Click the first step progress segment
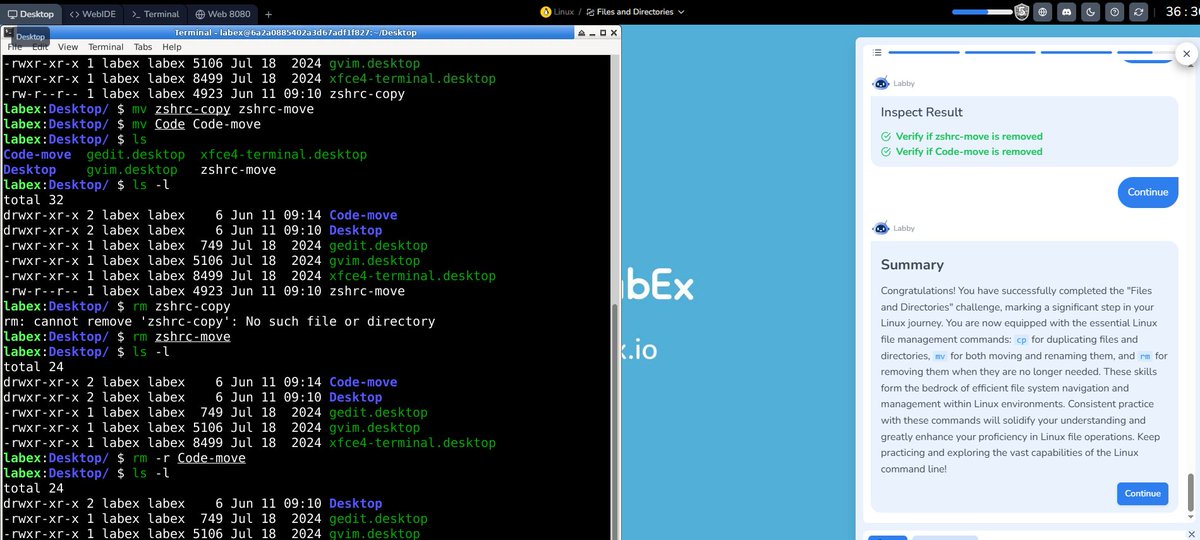 click(x=924, y=52)
